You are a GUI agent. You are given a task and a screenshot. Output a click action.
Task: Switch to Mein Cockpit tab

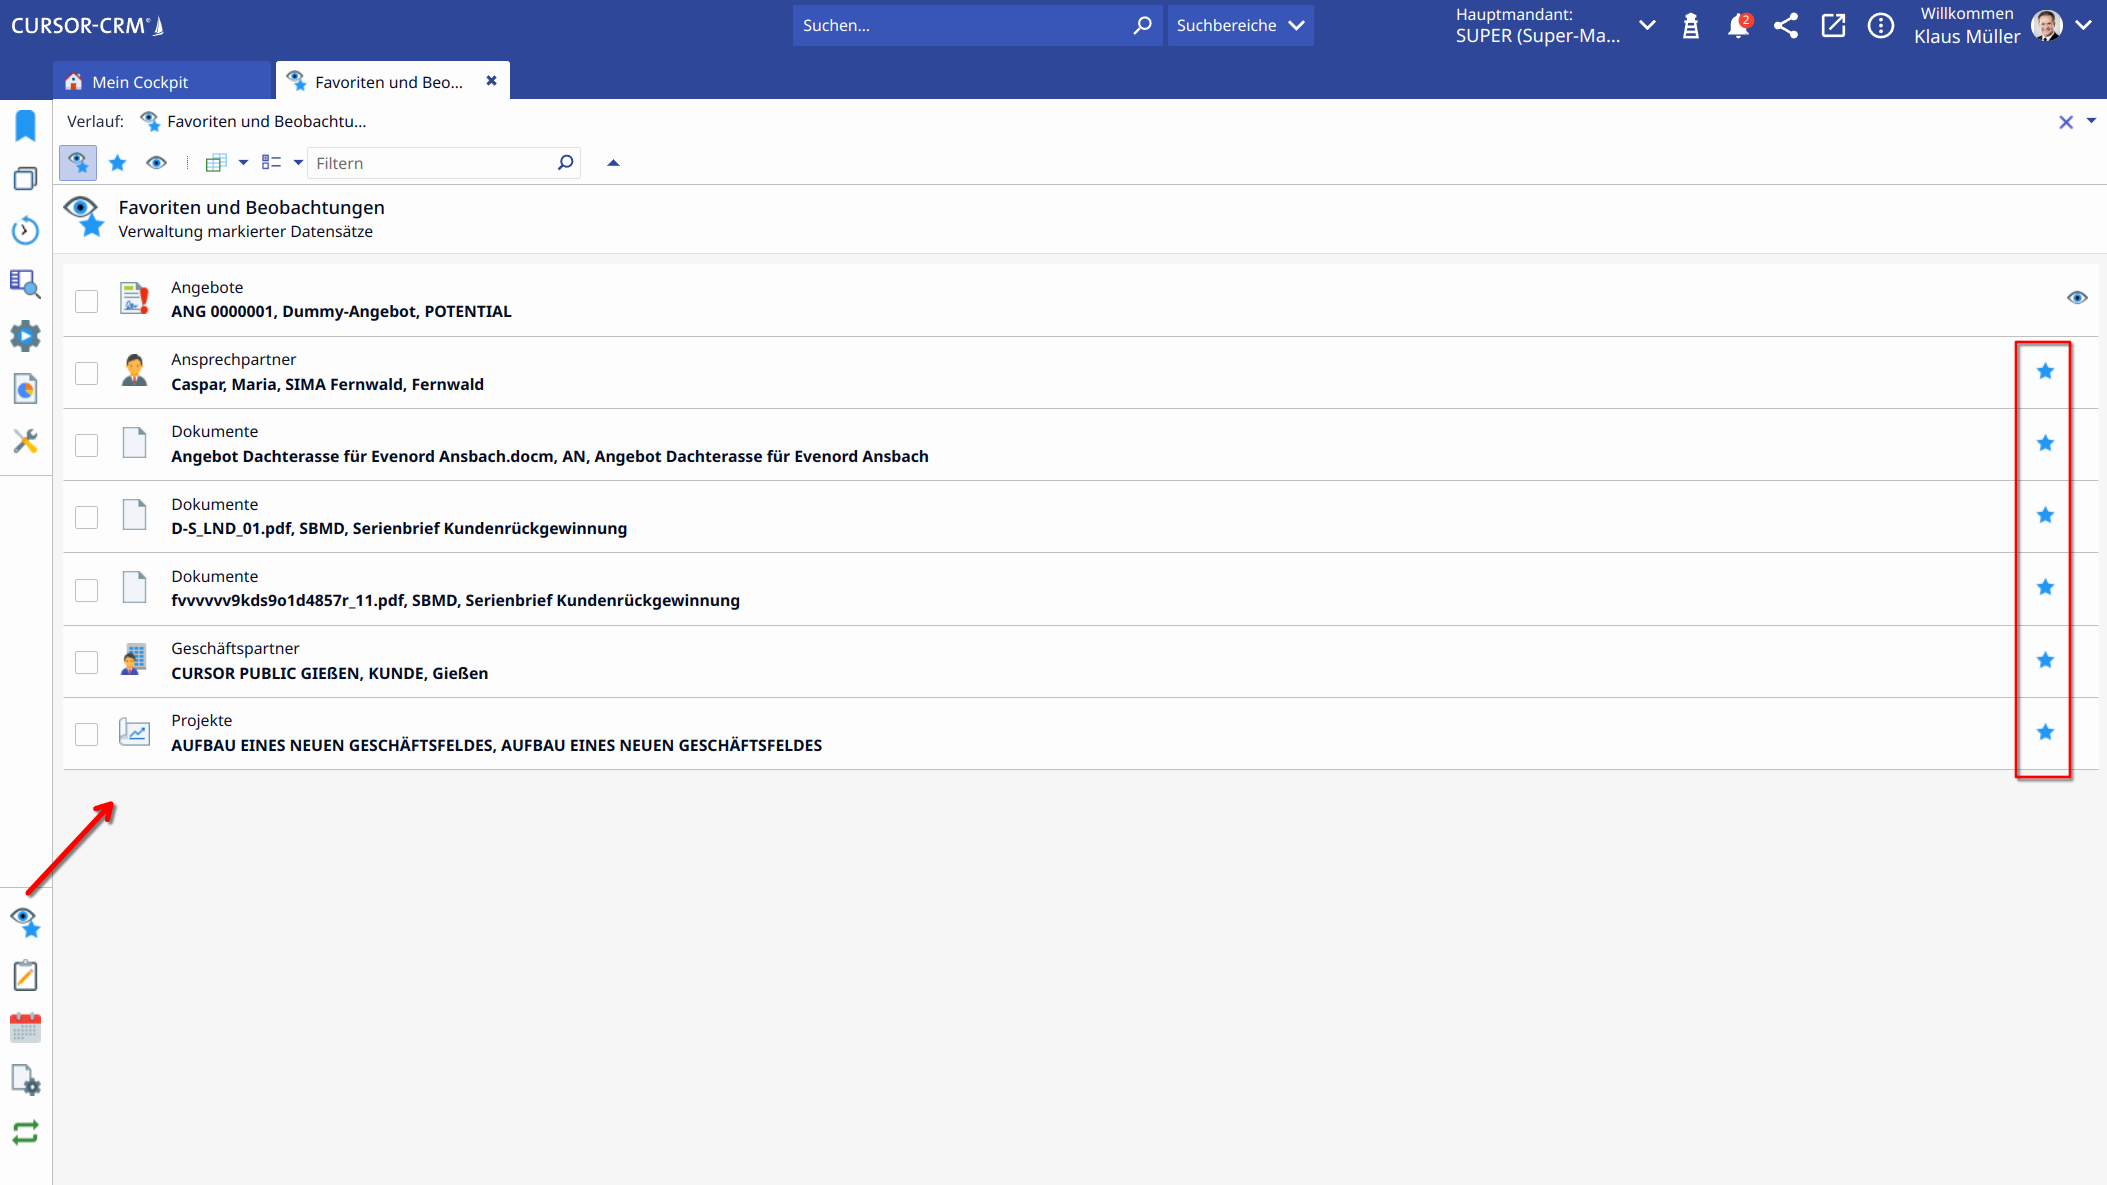pyautogui.click(x=140, y=82)
